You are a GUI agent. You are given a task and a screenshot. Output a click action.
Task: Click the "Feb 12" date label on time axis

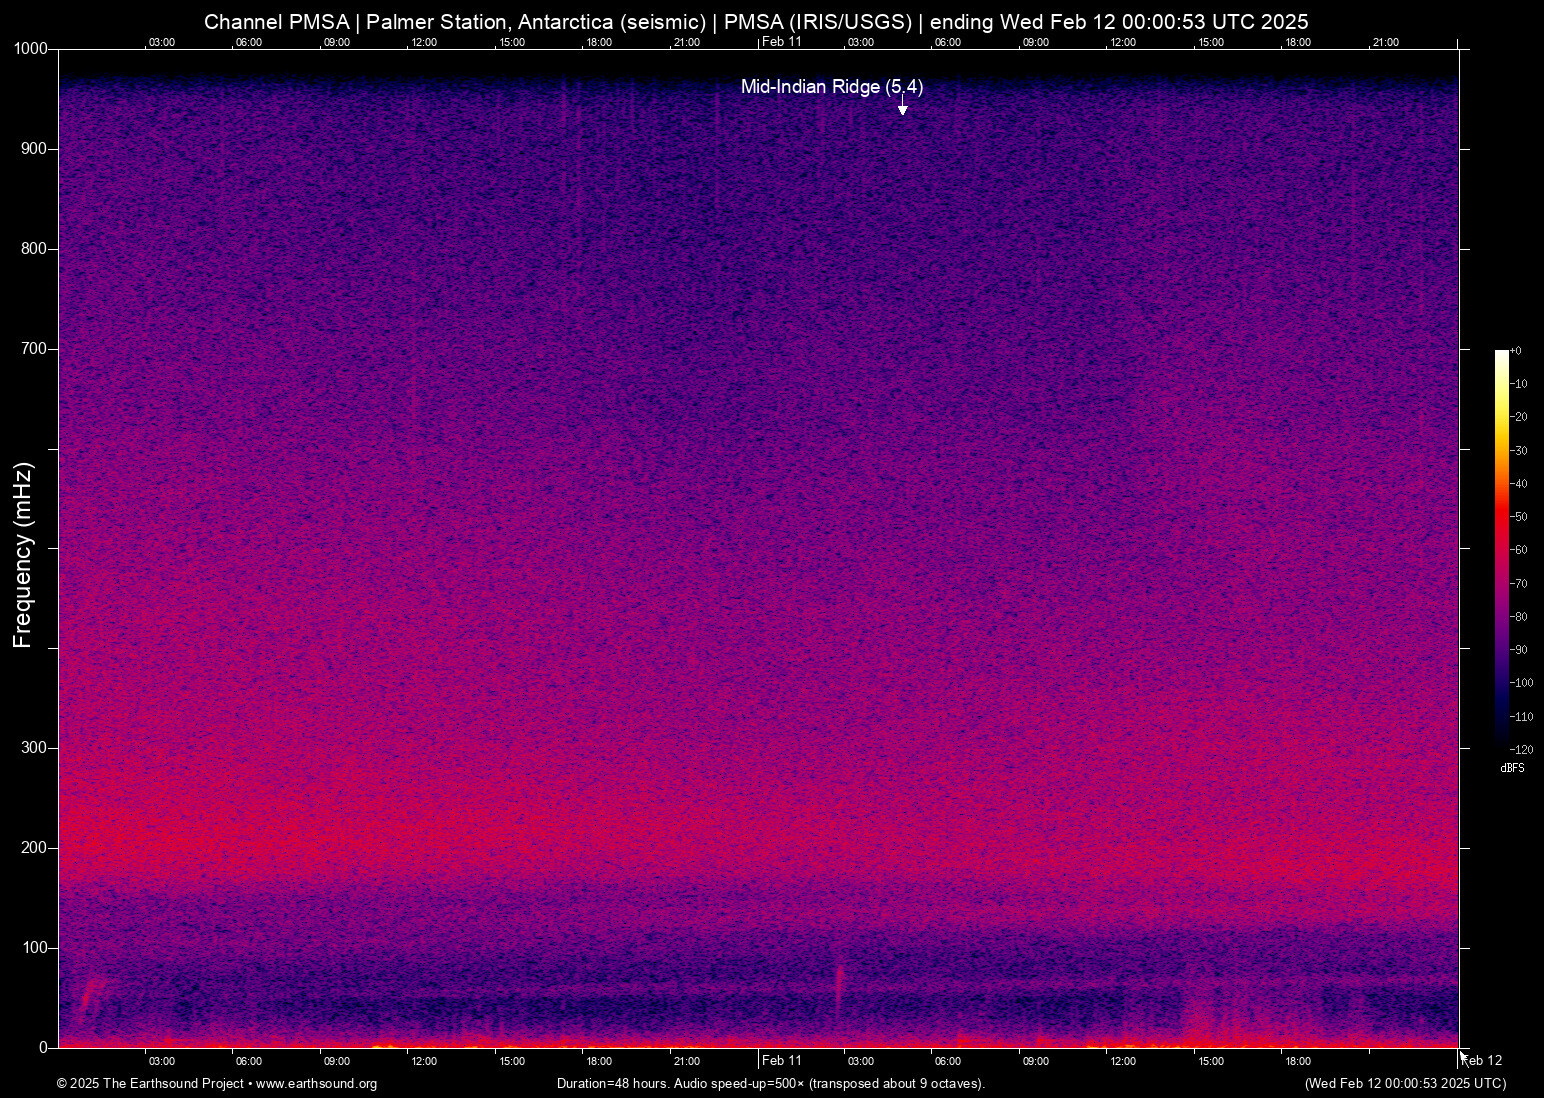click(x=1483, y=1061)
